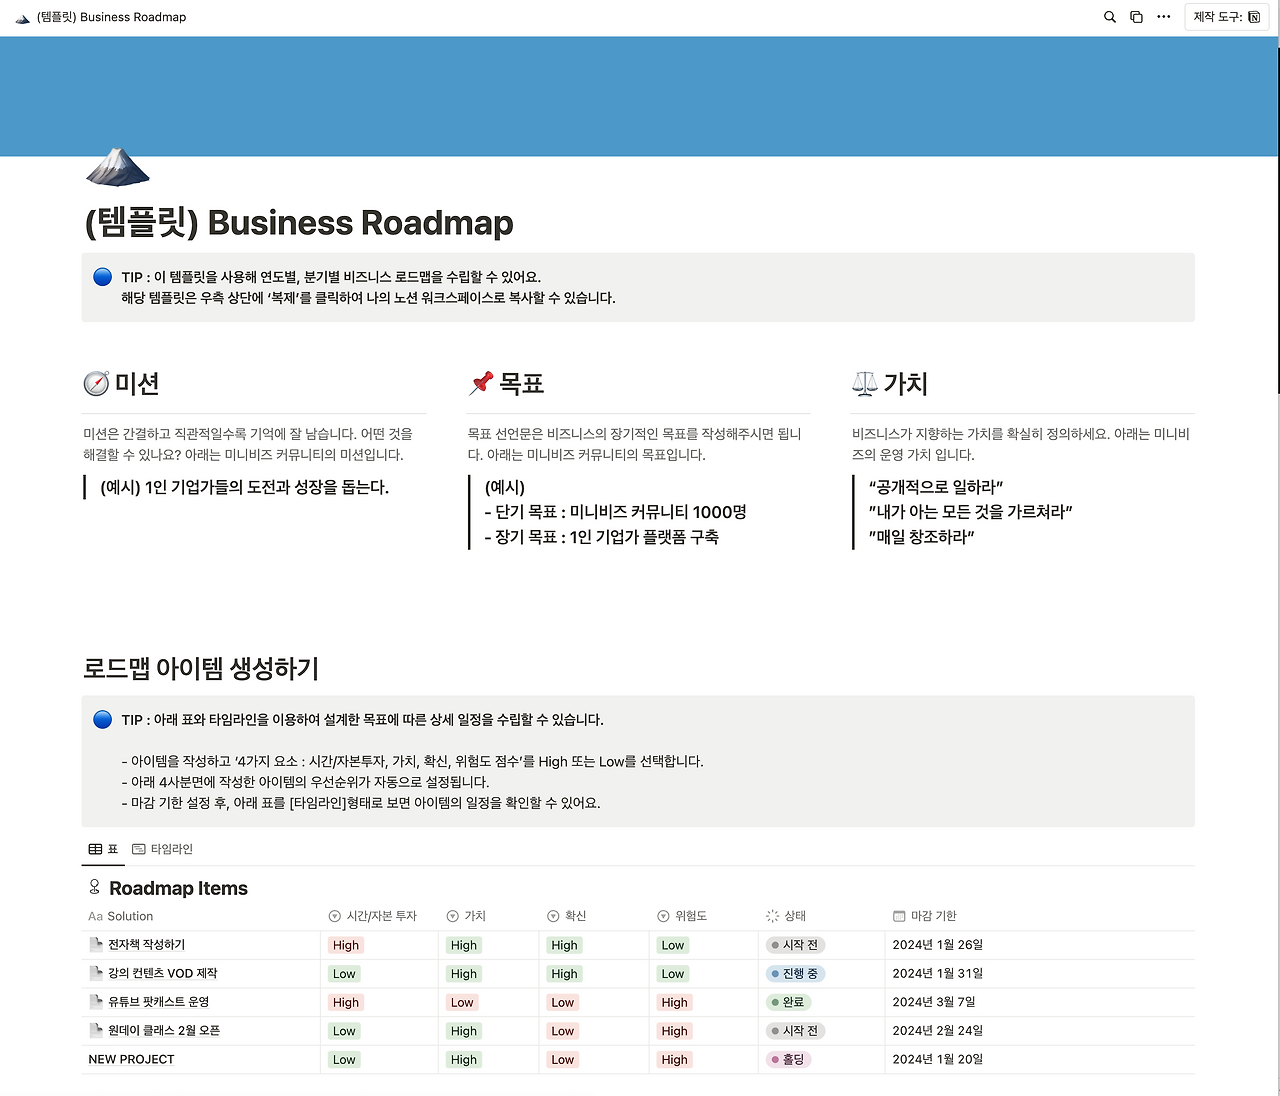Click the Notion logo inside the 제작 도구 badge

coord(1257,17)
